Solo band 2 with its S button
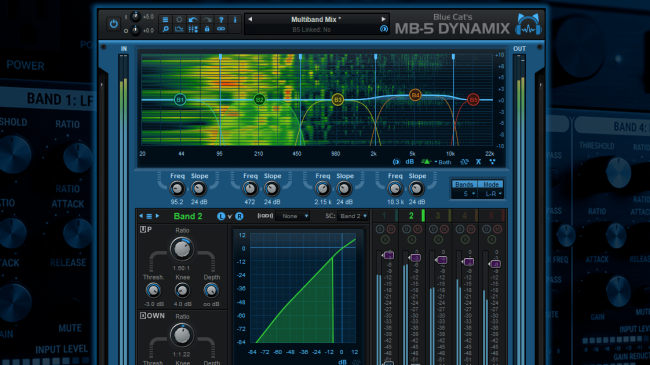Screen dimensions: 650x365 pyautogui.click(x=411, y=239)
